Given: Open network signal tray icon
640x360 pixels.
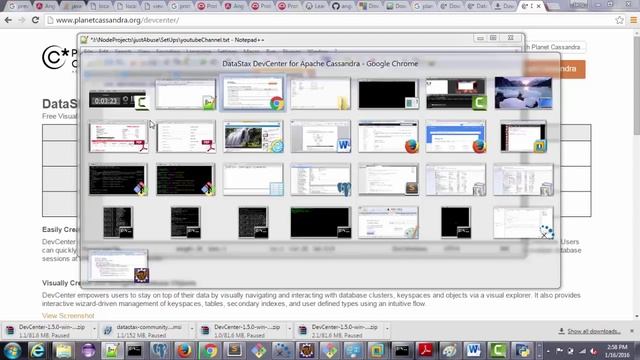Looking at the screenshot, I should [582, 351].
